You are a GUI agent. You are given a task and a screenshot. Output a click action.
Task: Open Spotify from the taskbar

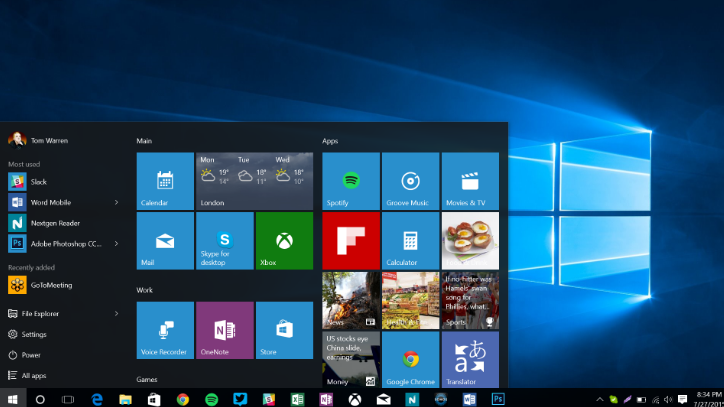[211, 399]
